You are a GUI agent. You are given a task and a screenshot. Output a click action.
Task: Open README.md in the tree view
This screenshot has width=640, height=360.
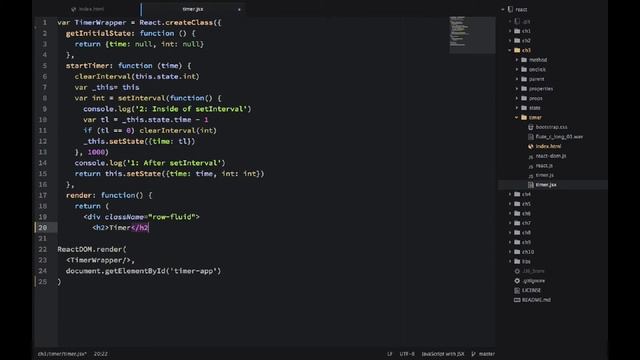click(x=536, y=300)
